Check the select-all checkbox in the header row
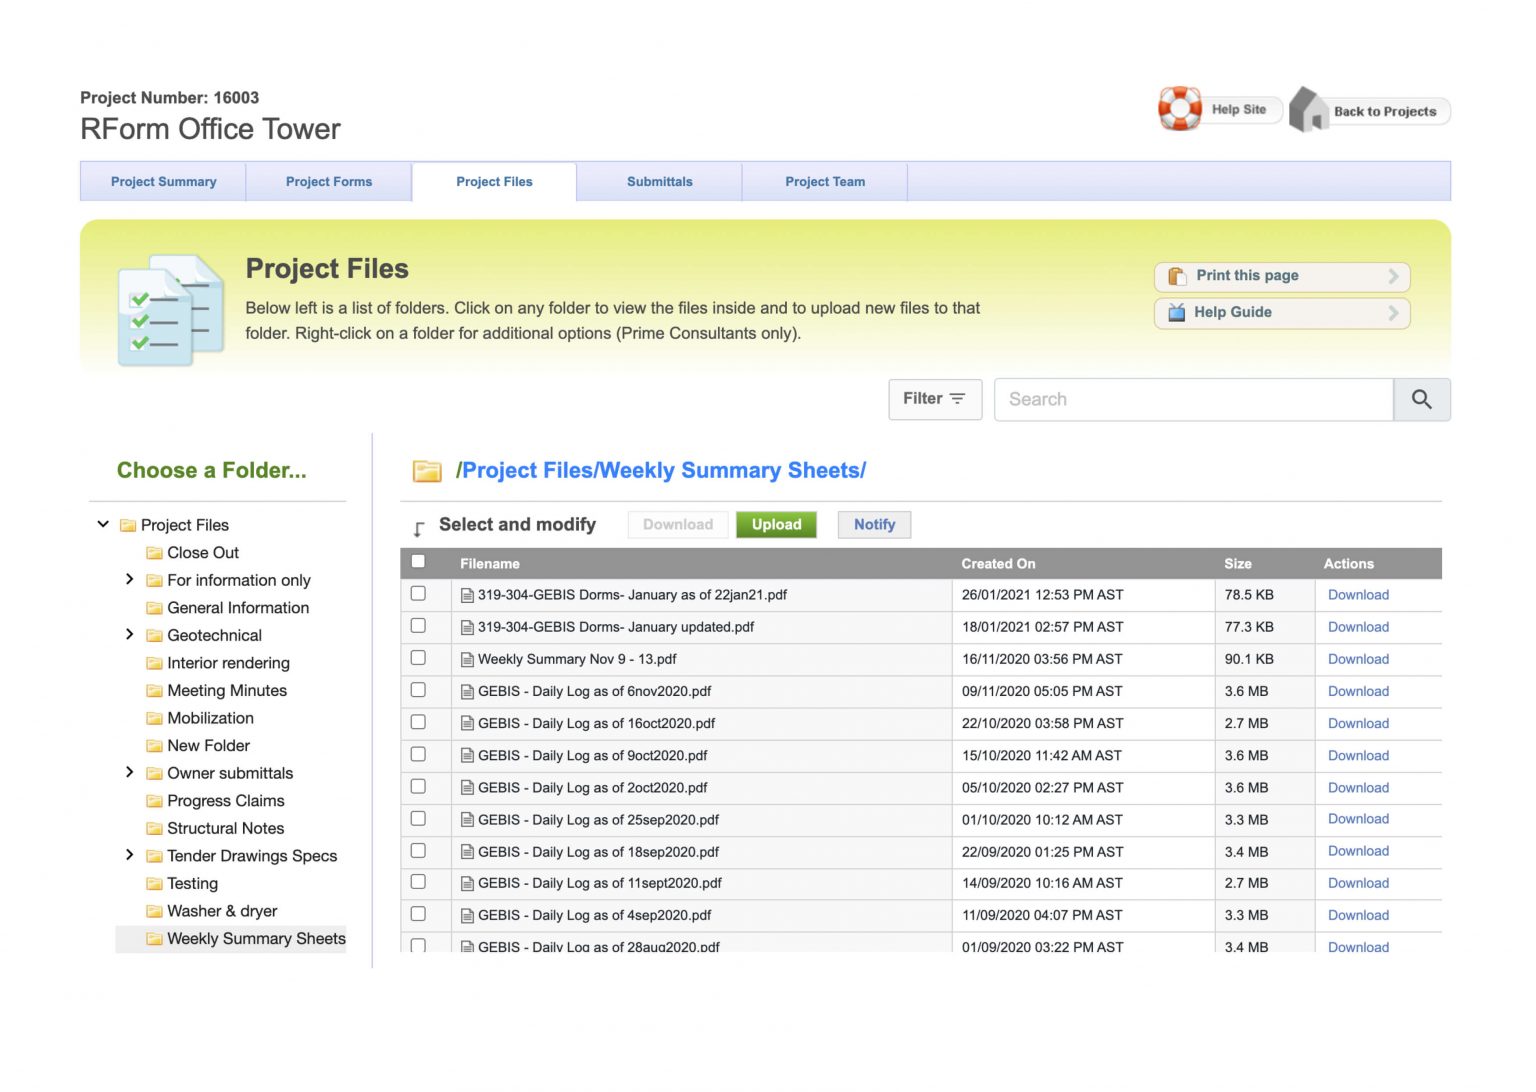This screenshot has width=1536, height=1092. [418, 561]
